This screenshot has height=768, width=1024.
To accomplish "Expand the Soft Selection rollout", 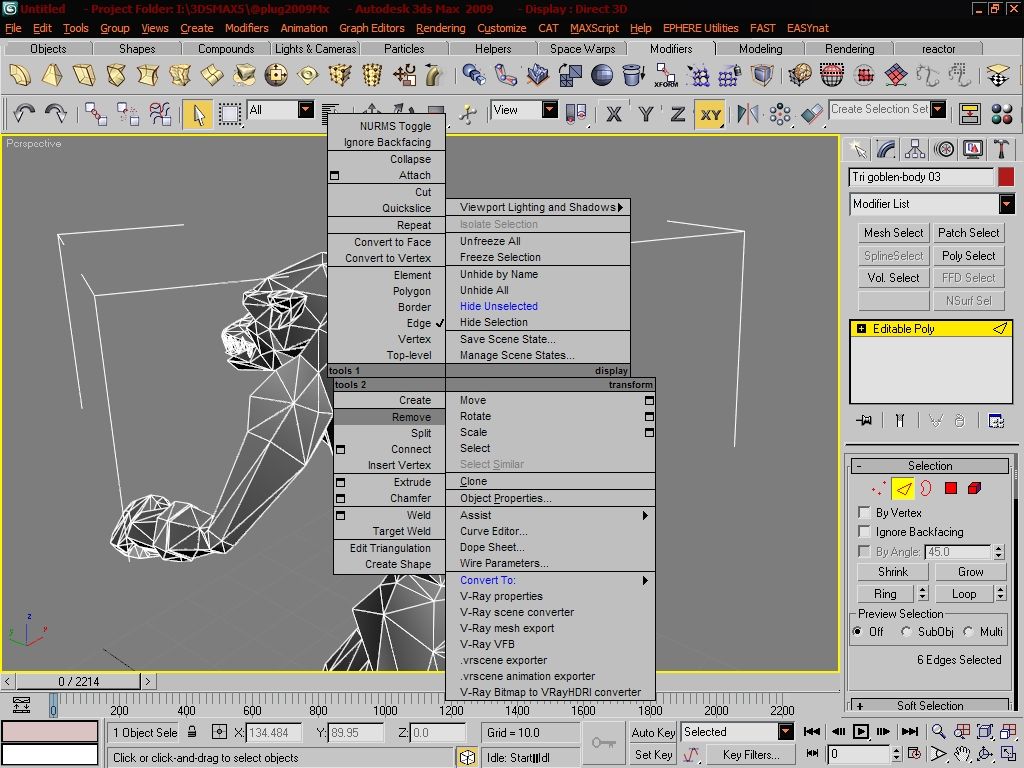I will [930, 706].
